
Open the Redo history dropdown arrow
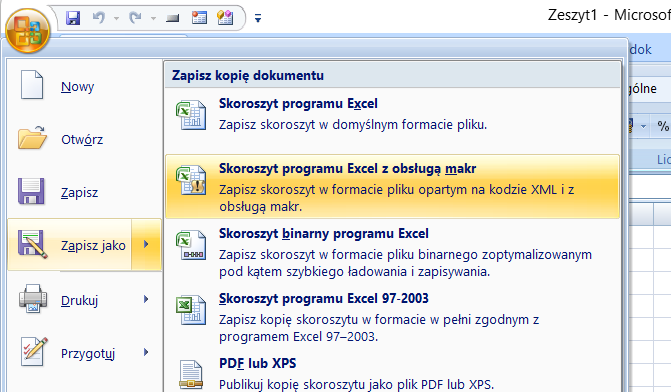(x=153, y=18)
